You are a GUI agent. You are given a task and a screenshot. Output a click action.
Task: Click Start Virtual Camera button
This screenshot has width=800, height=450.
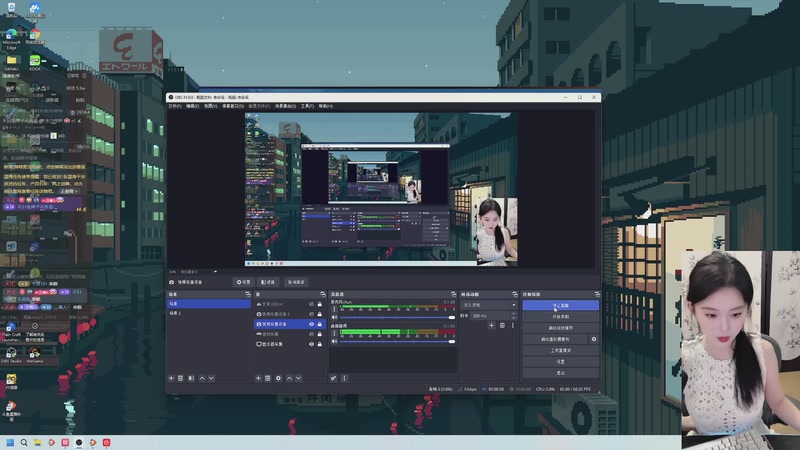pyautogui.click(x=555, y=339)
